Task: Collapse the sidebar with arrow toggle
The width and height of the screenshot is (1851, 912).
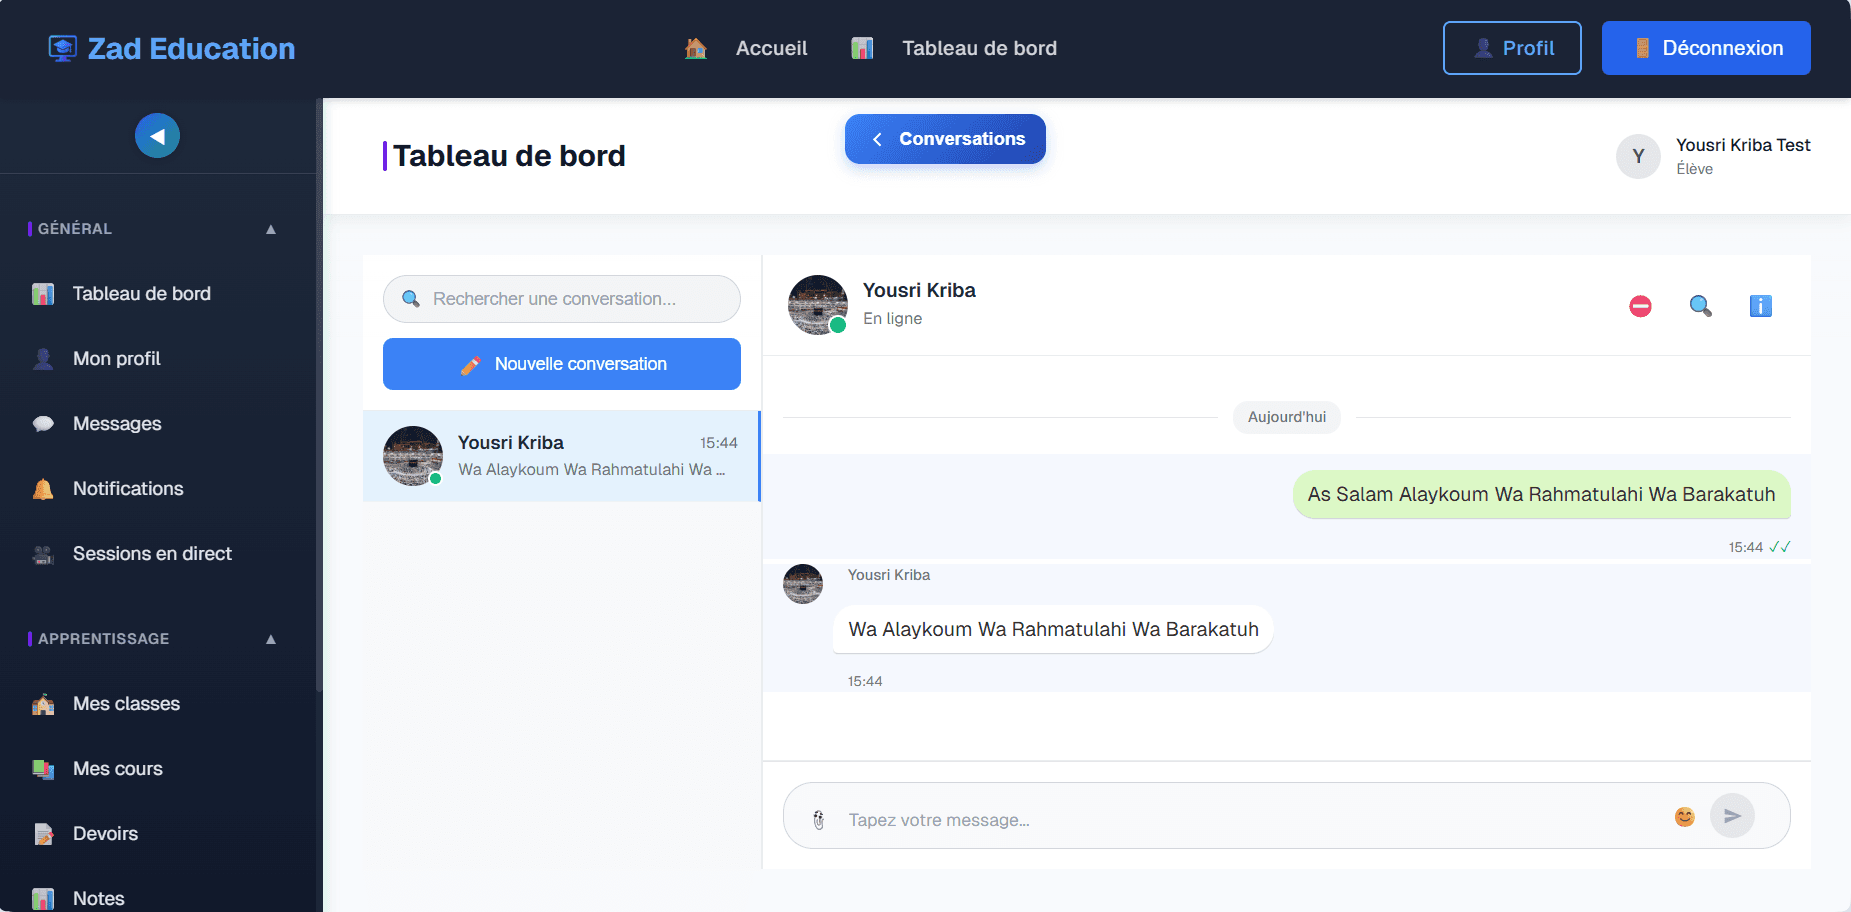Action: 157,136
